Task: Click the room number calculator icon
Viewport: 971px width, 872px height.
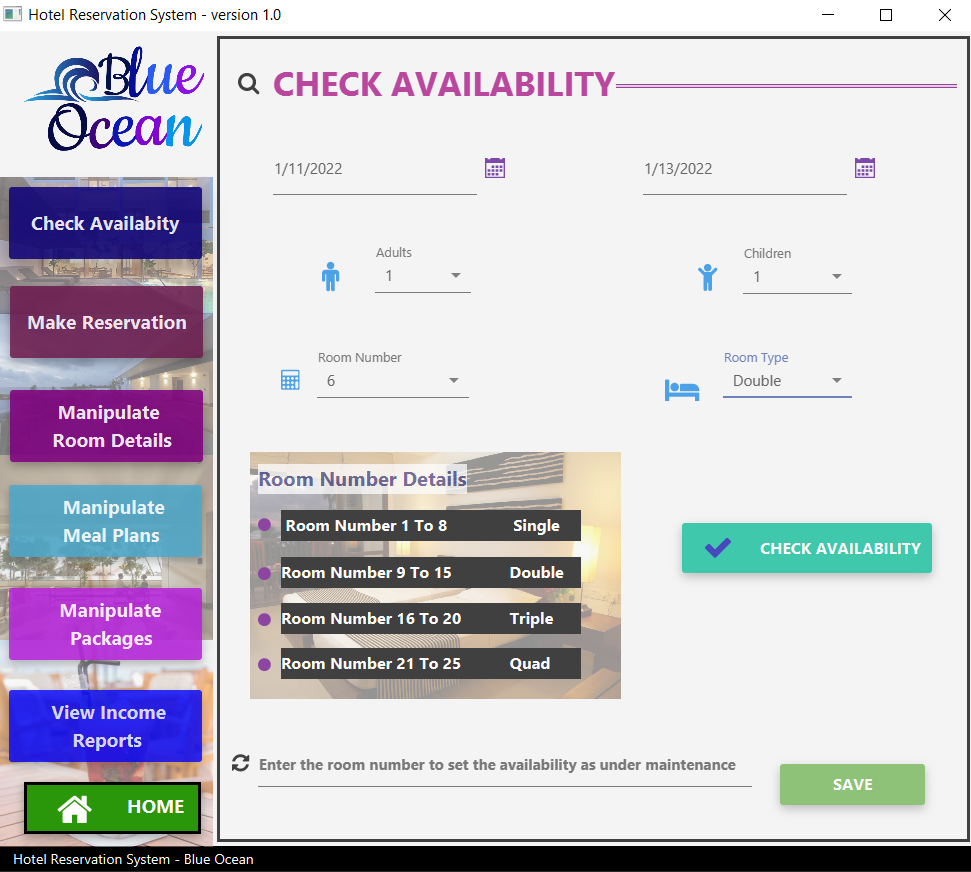Action: click(x=290, y=380)
